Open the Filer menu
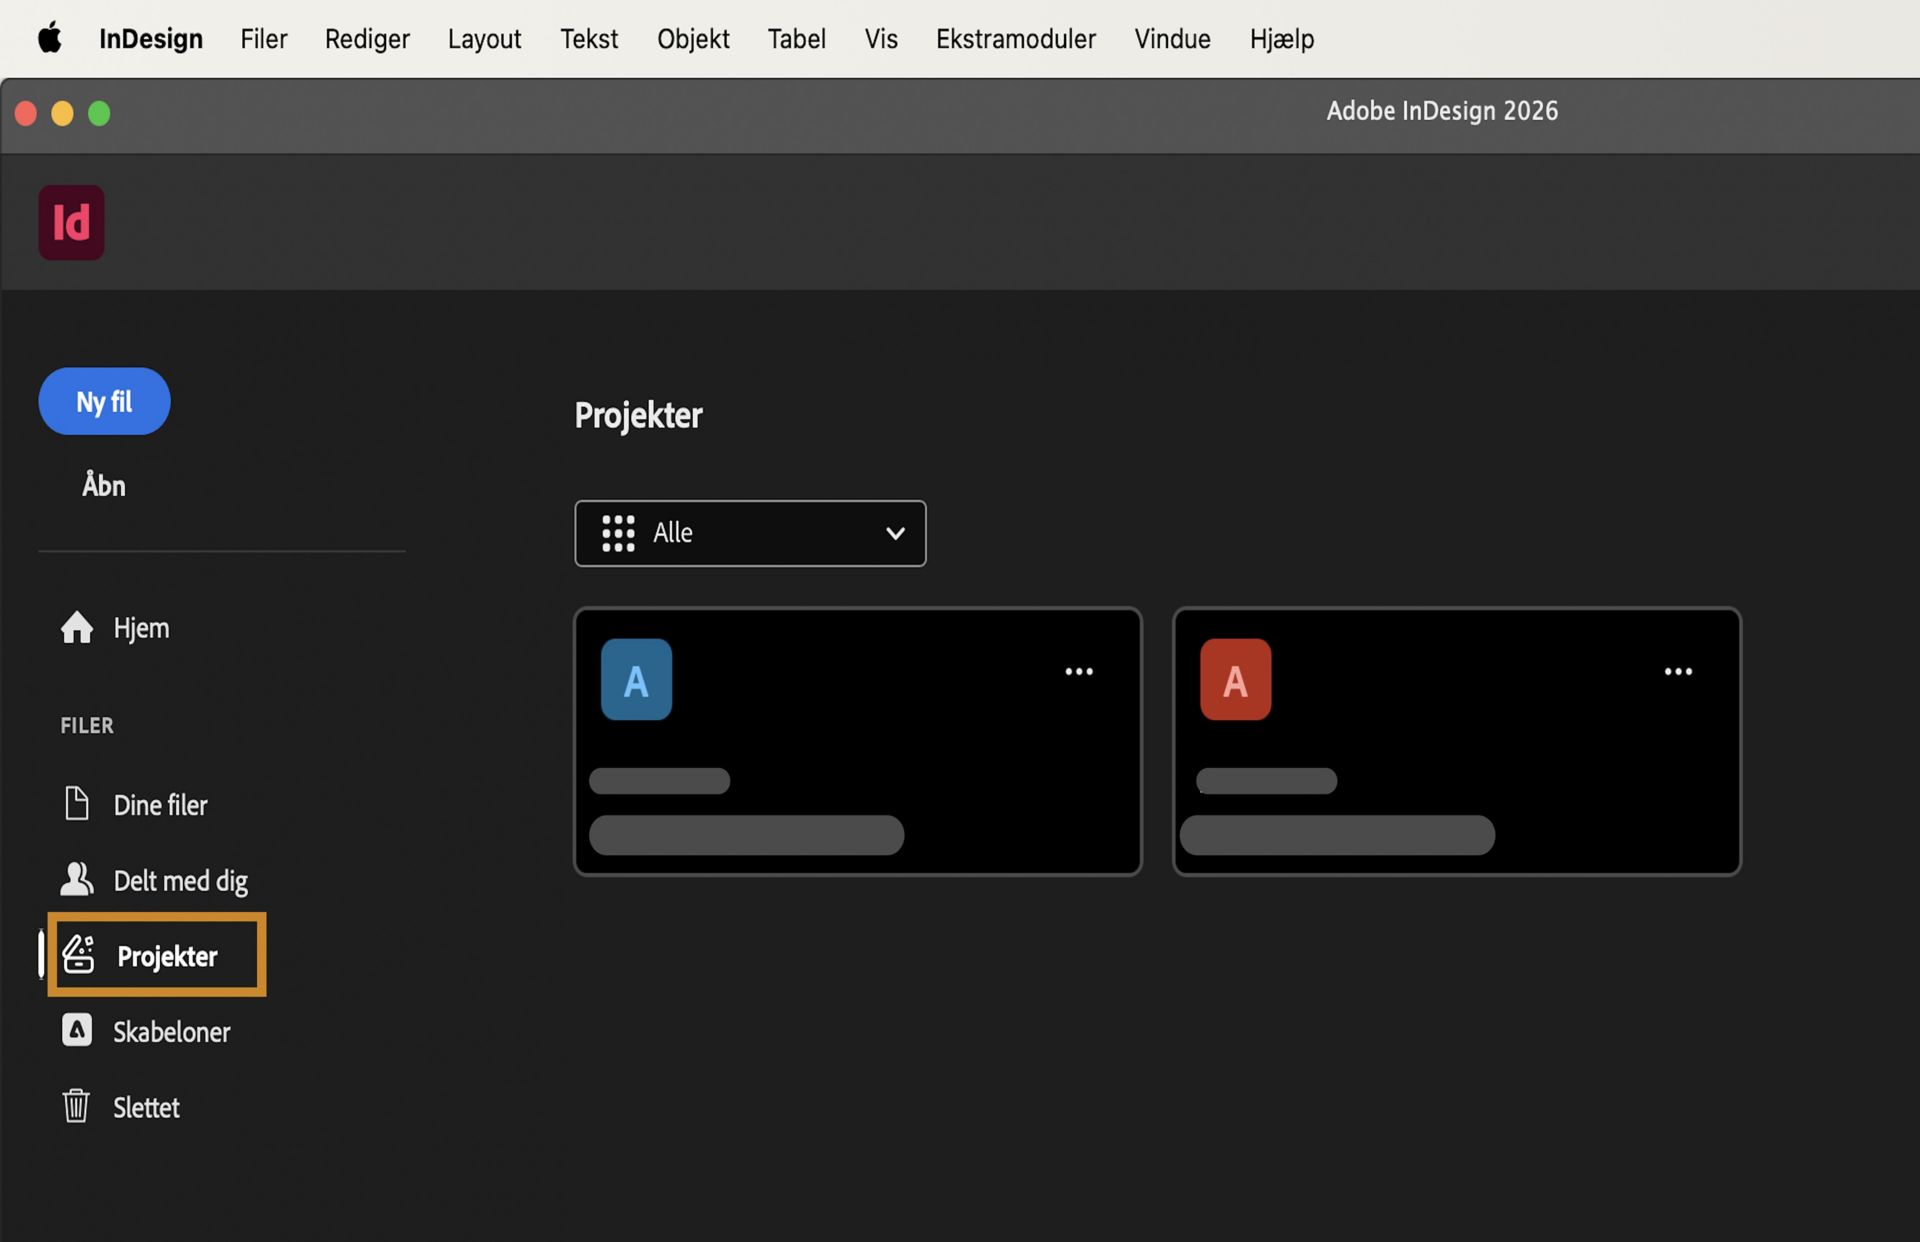The height and width of the screenshot is (1242, 1920). [x=263, y=39]
